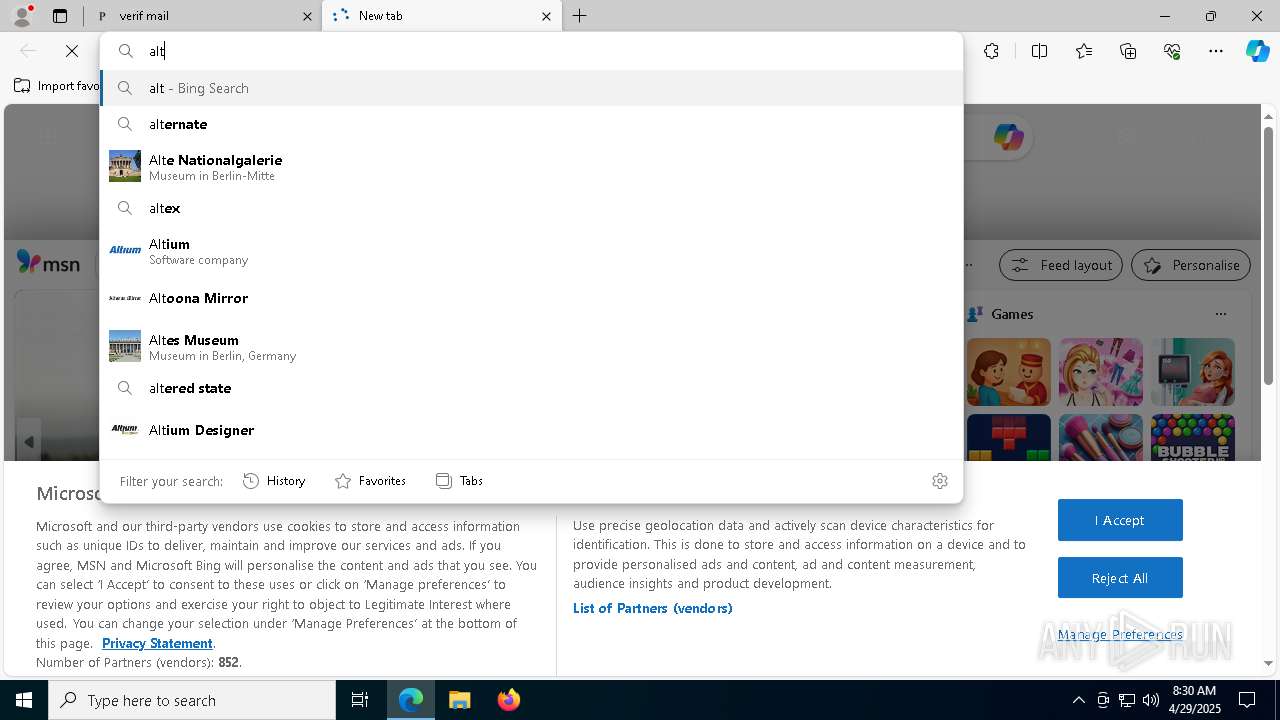
Task: Select the 'New tab' tab
Action: click(x=441, y=16)
